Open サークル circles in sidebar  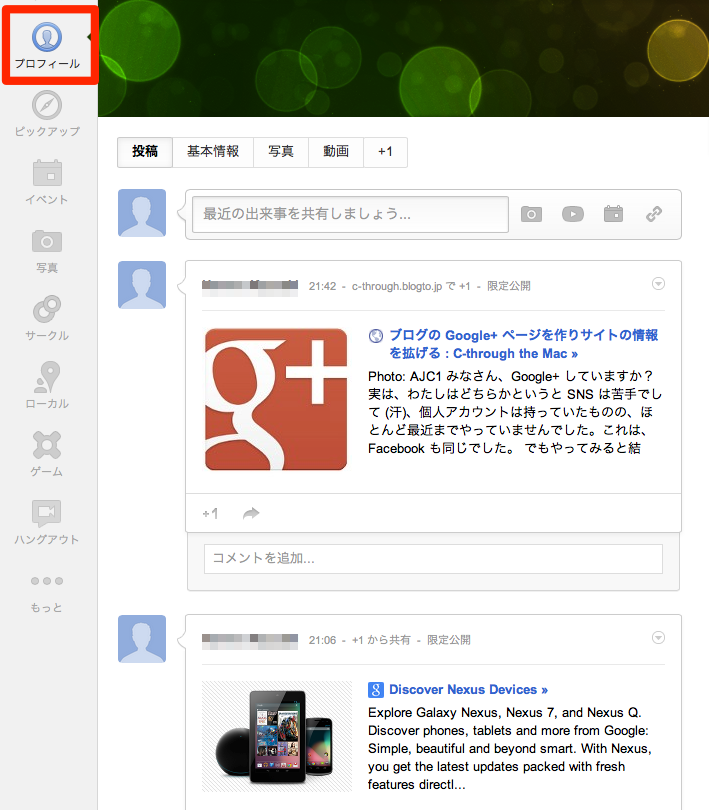[47, 308]
